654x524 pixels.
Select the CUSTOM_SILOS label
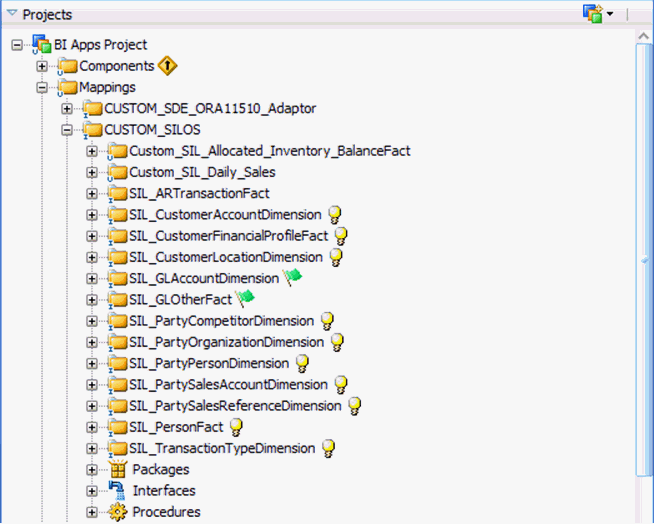(152, 130)
